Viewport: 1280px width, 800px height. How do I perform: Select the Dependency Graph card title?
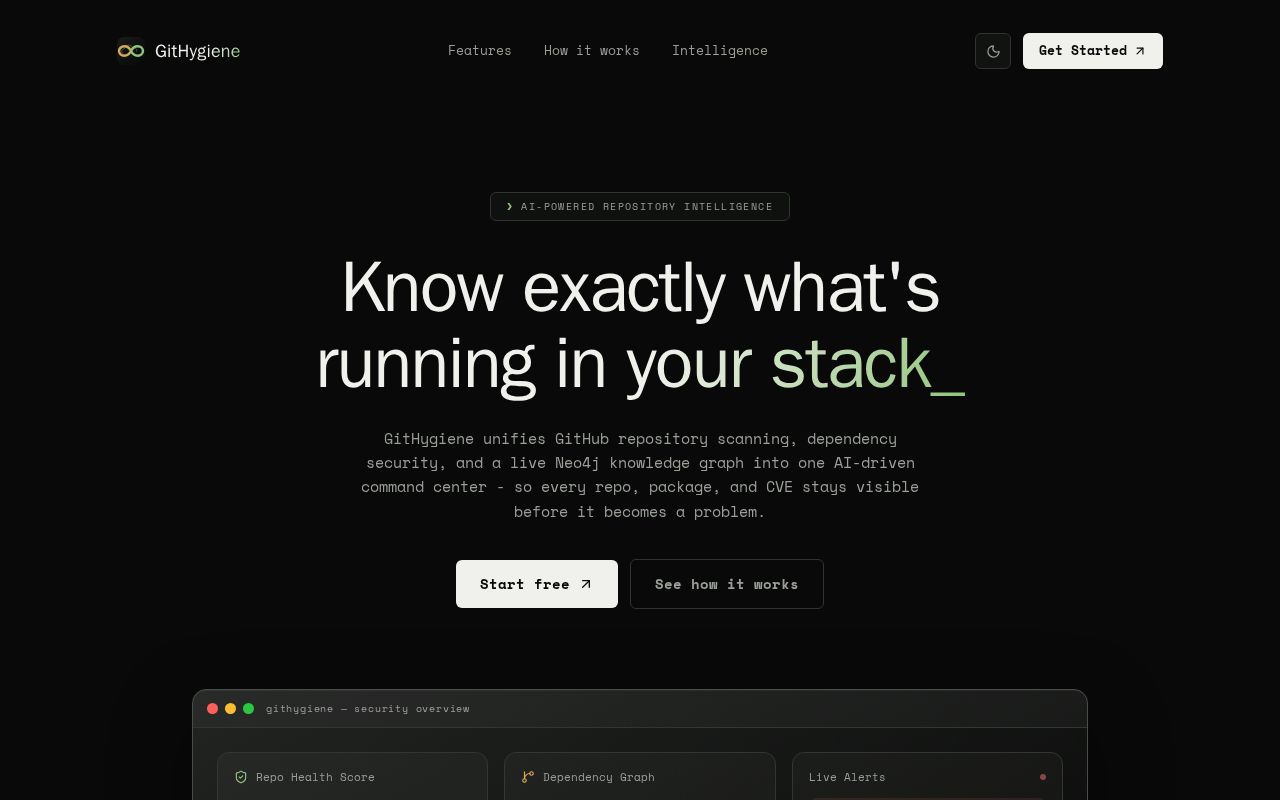click(599, 777)
